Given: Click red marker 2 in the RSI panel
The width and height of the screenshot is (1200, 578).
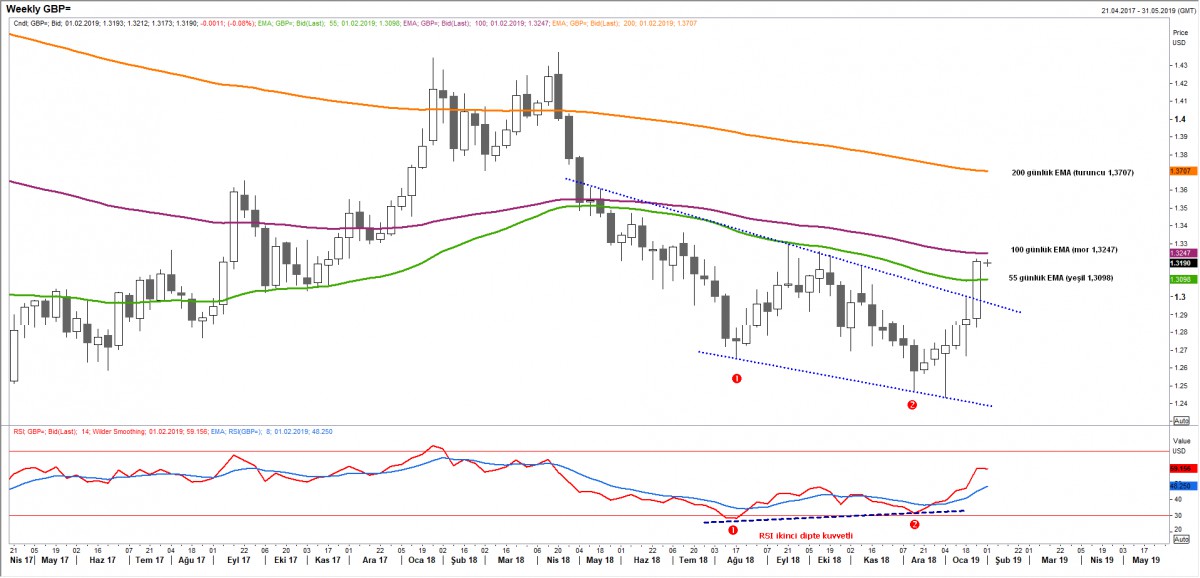Looking at the screenshot, I should pyautogui.click(x=914, y=523).
